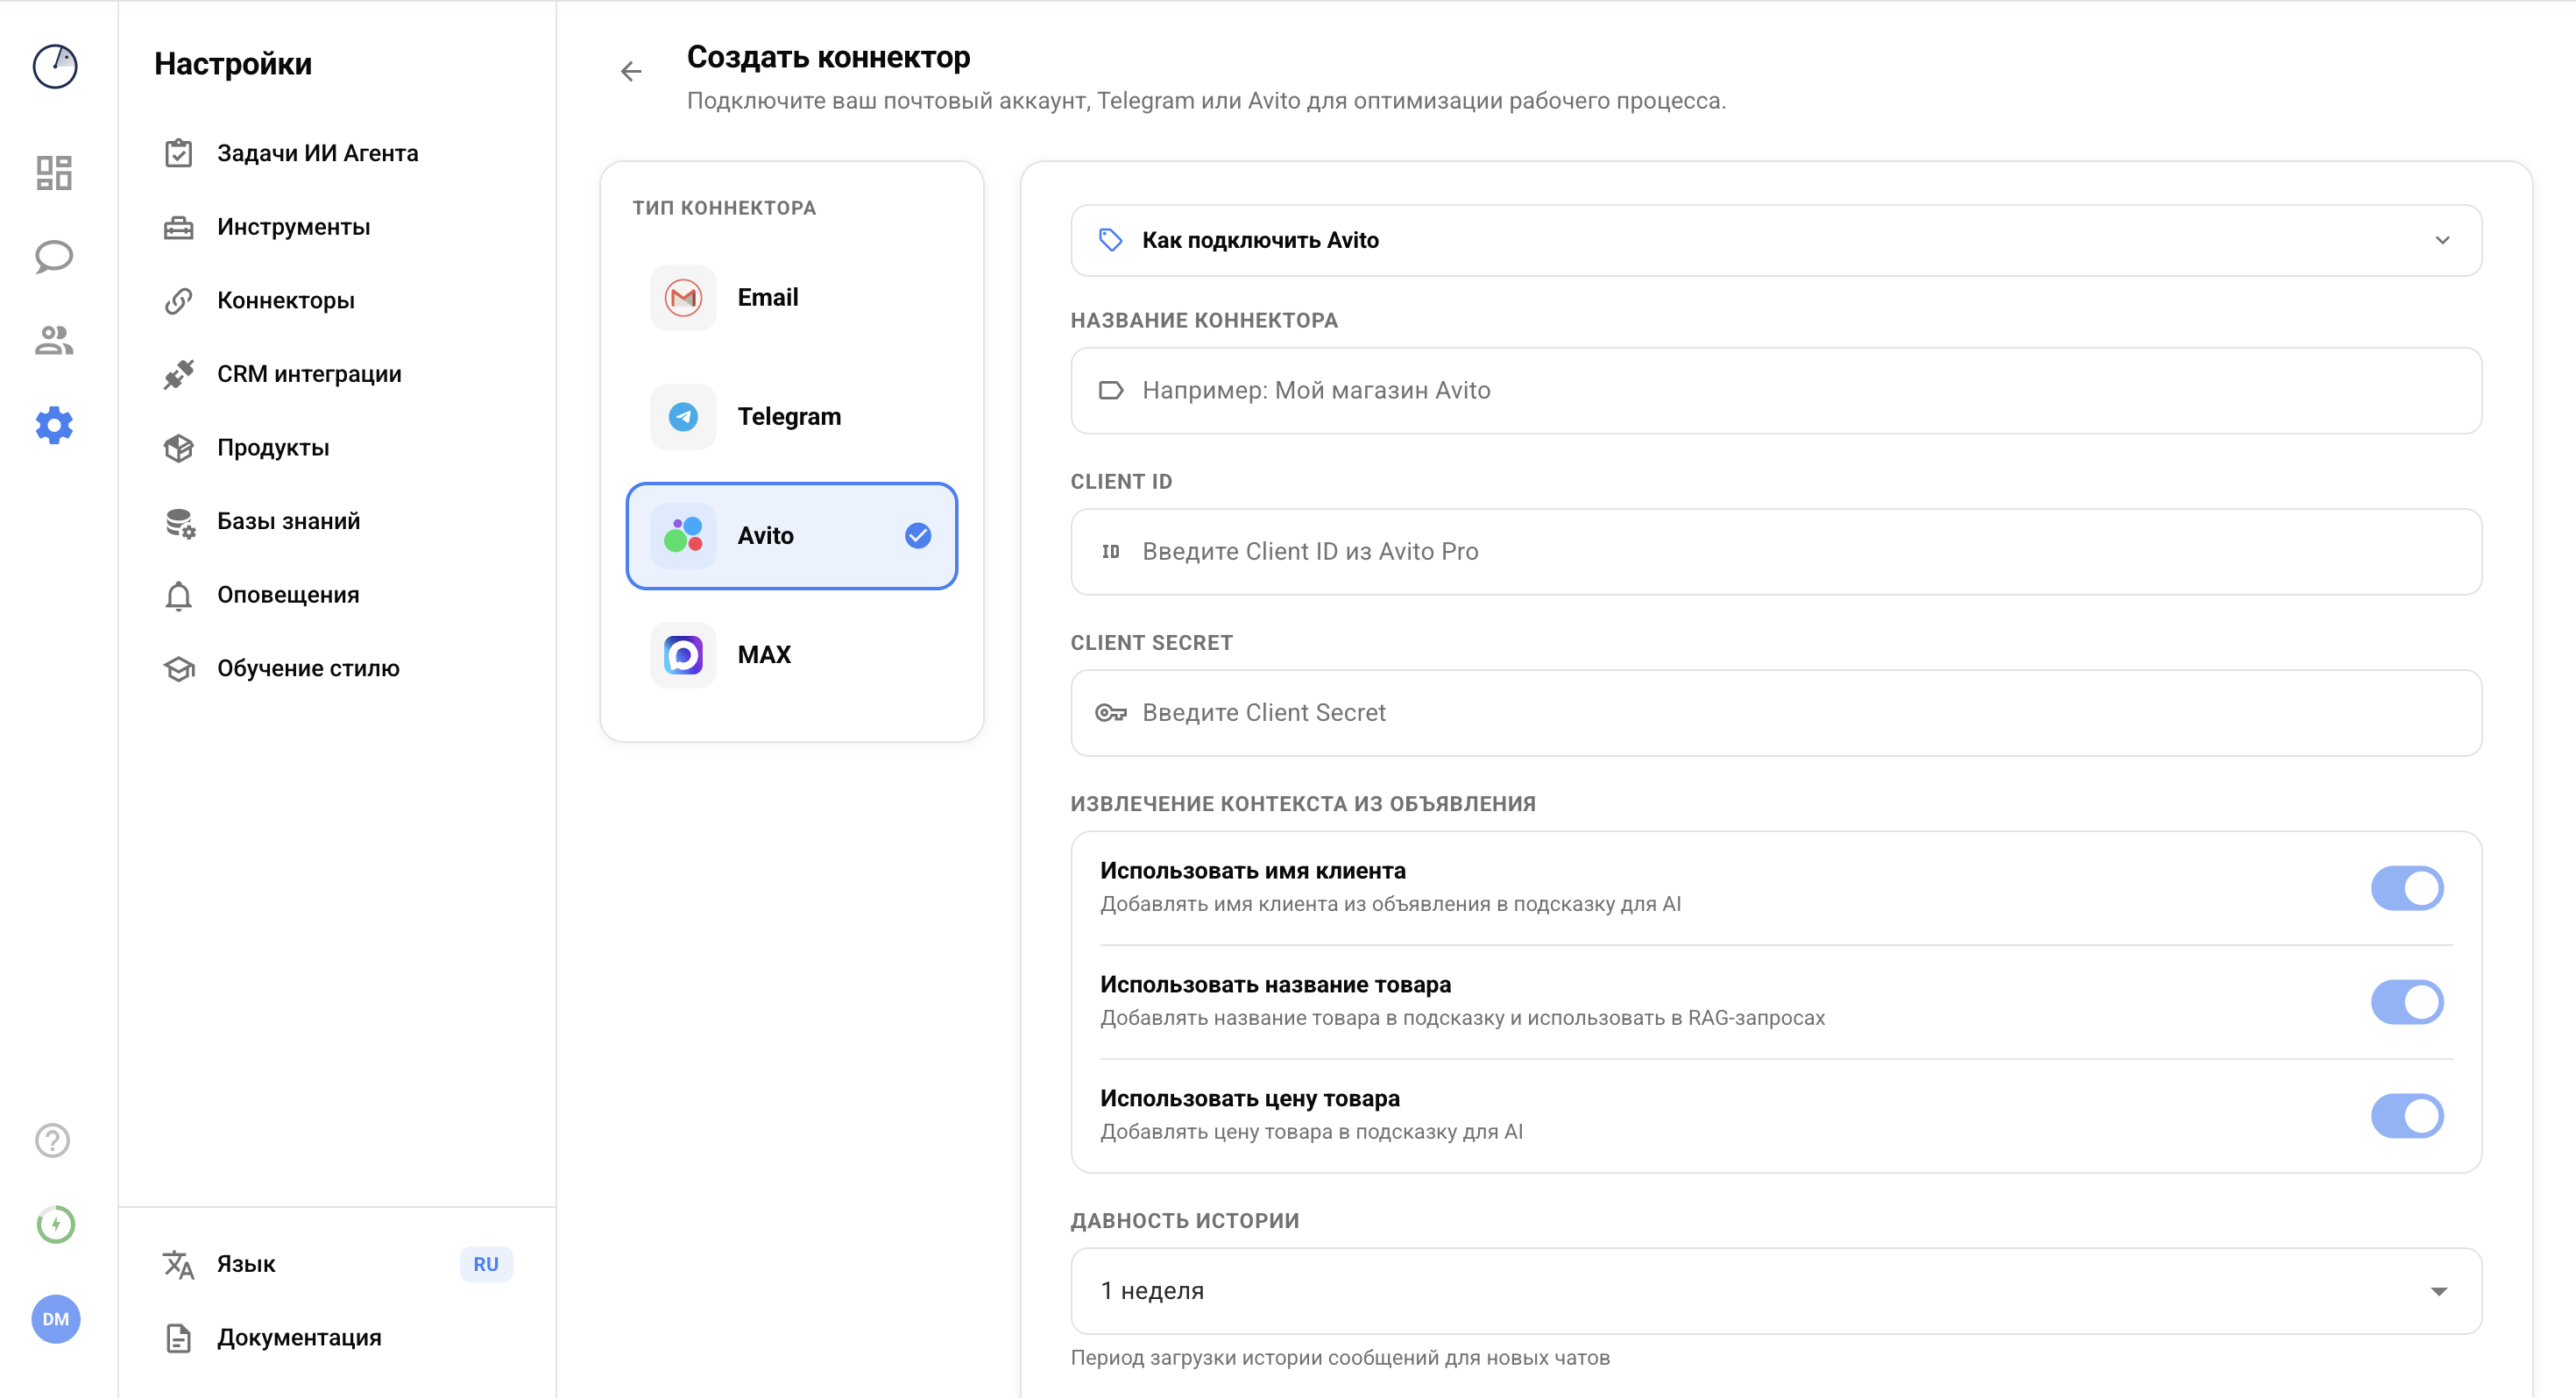Open the chat bubble icon in left rail

click(54, 257)
